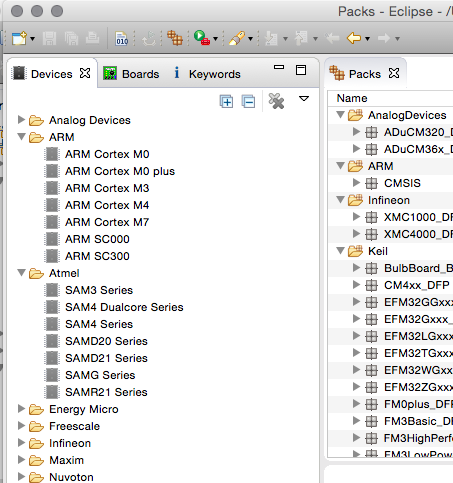Viewport: 453px width, 483px height.
Task: Expand the XMC1000 pack entry
Action: point(356,217)
